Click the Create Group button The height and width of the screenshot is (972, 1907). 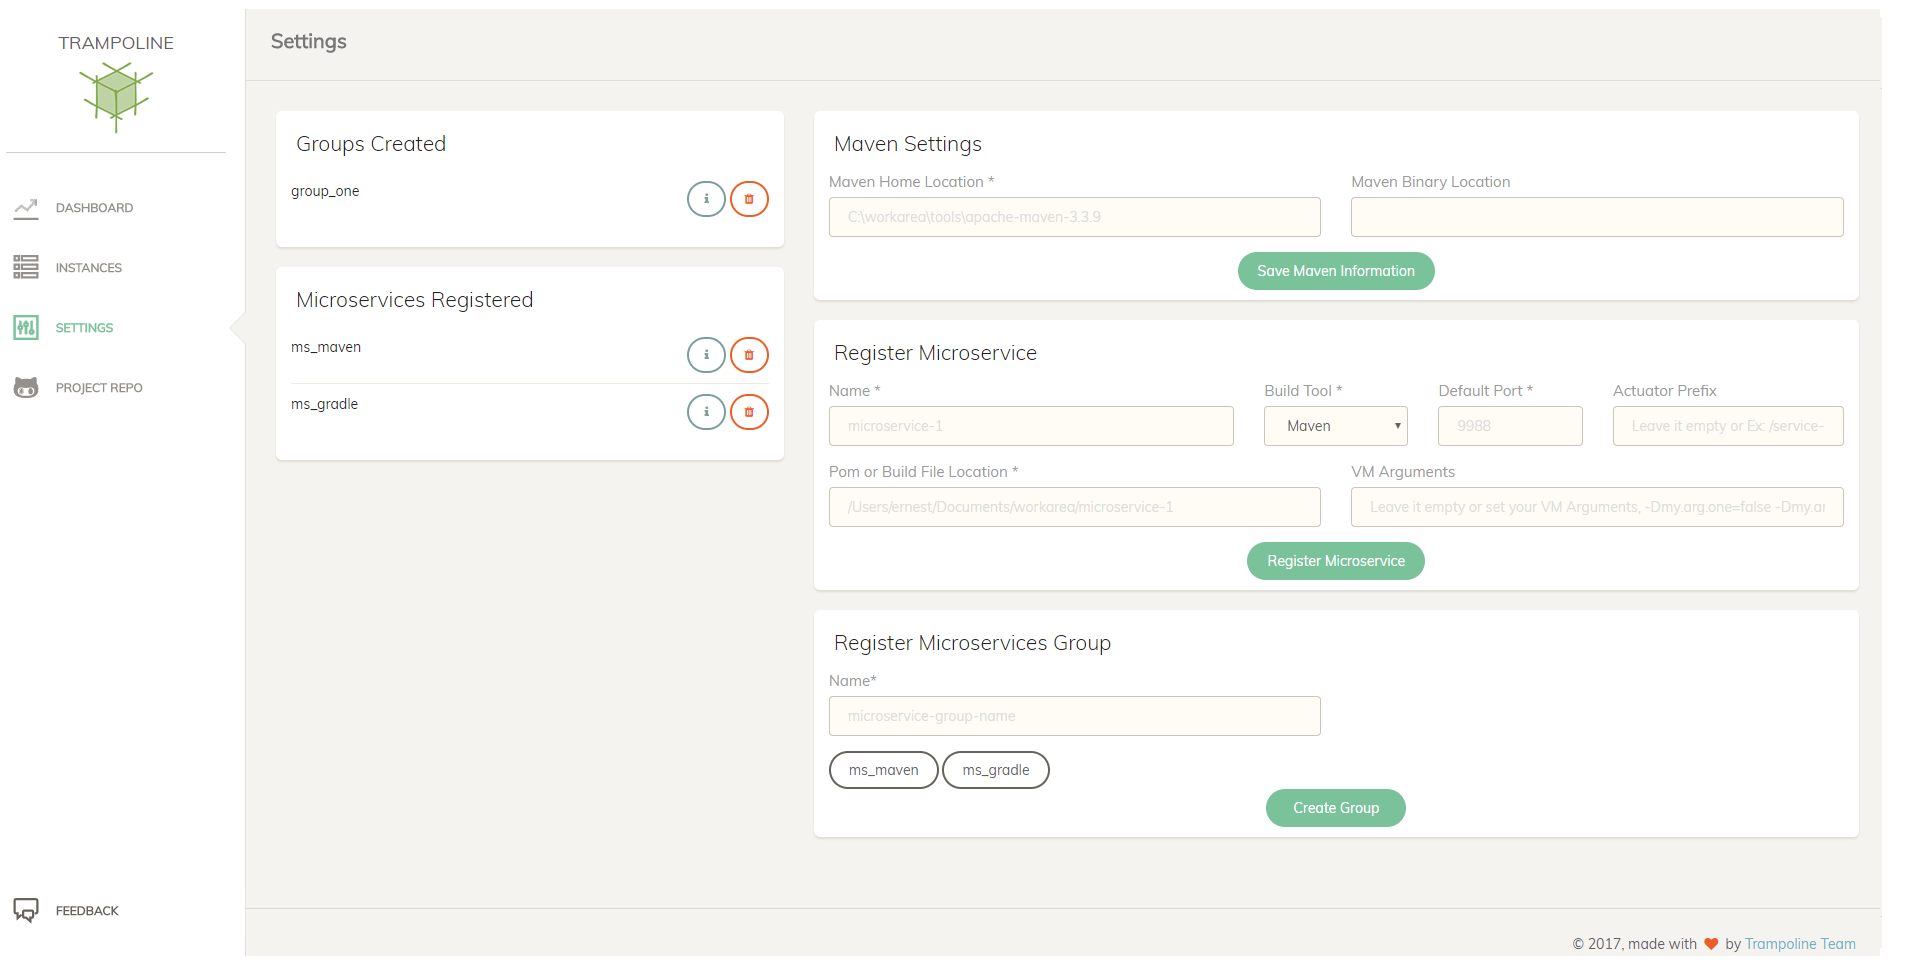pyautogui.click(x=1335, y=808)
